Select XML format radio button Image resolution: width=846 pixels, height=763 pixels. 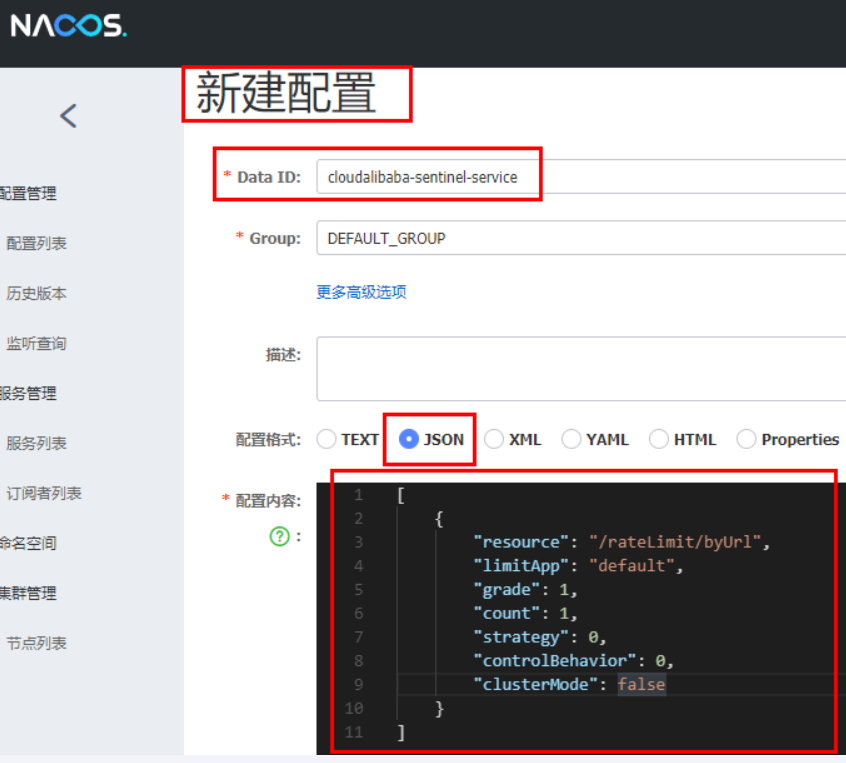494,439
